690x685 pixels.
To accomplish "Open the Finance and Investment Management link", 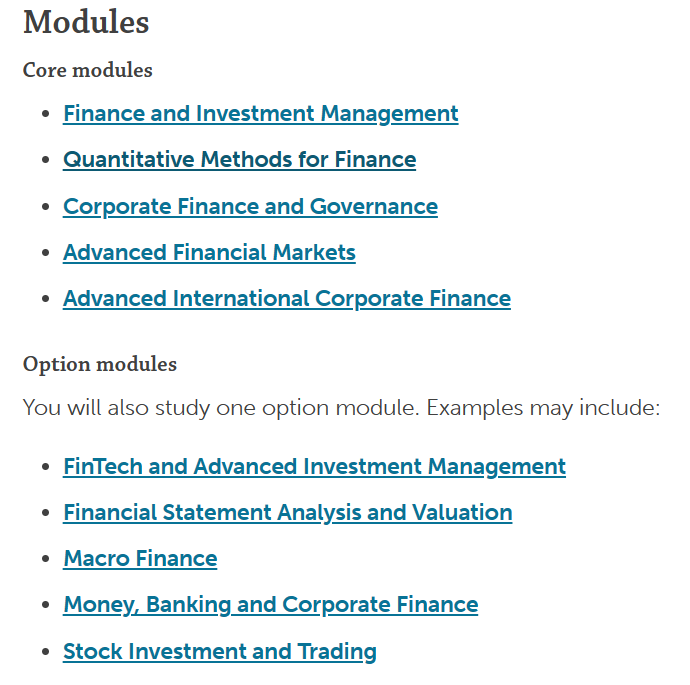I will 261,114.
